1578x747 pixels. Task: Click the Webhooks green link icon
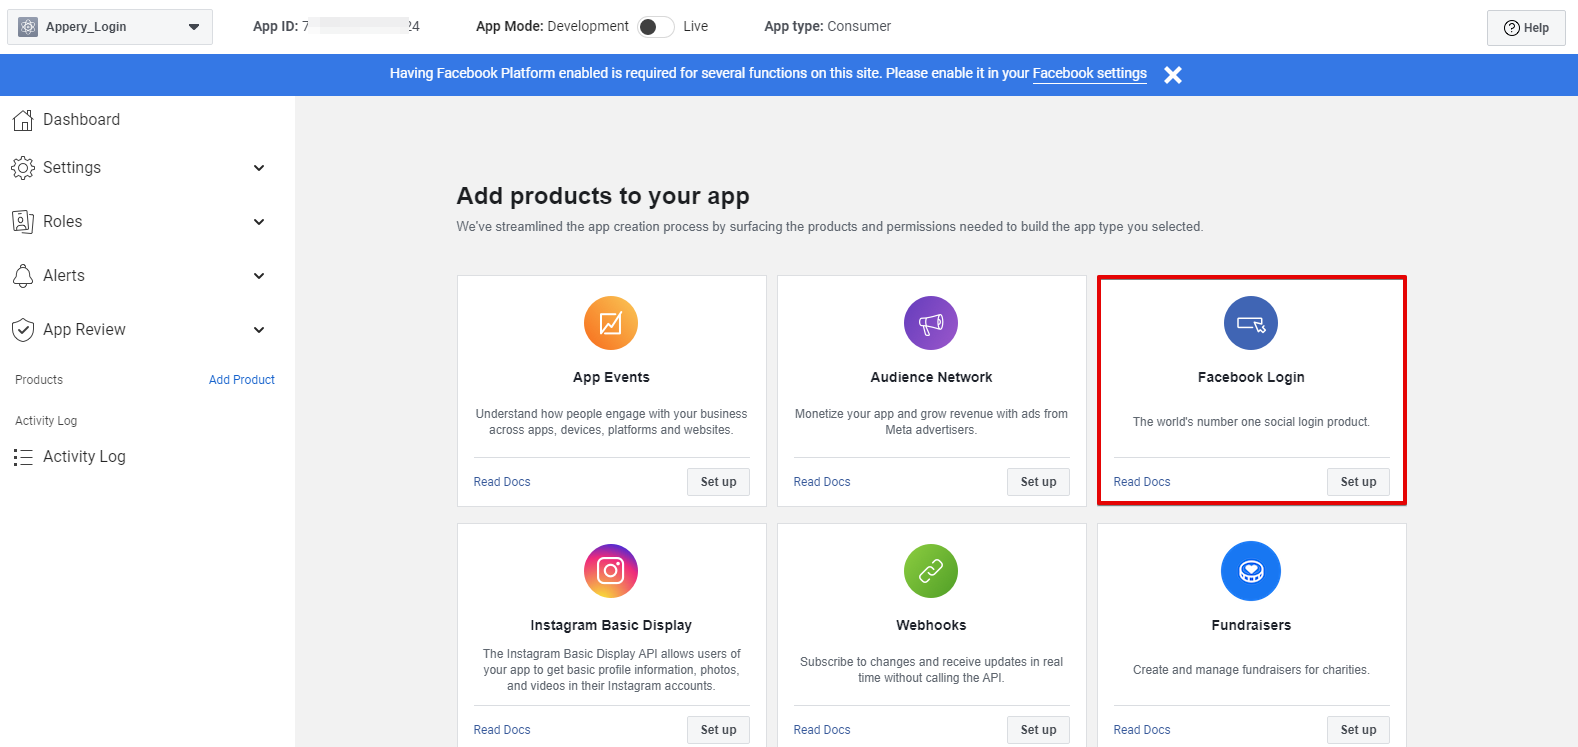coord(931,571)
